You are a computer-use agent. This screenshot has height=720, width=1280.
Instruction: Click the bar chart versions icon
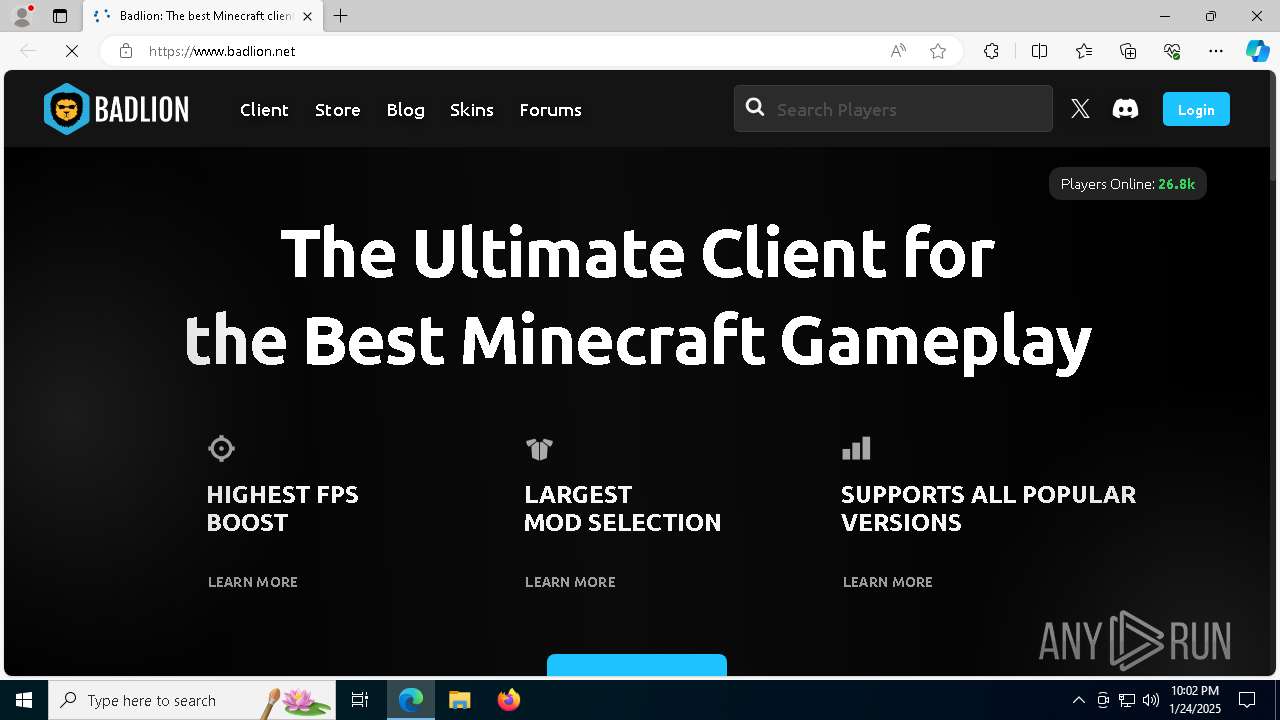(856, 448)
